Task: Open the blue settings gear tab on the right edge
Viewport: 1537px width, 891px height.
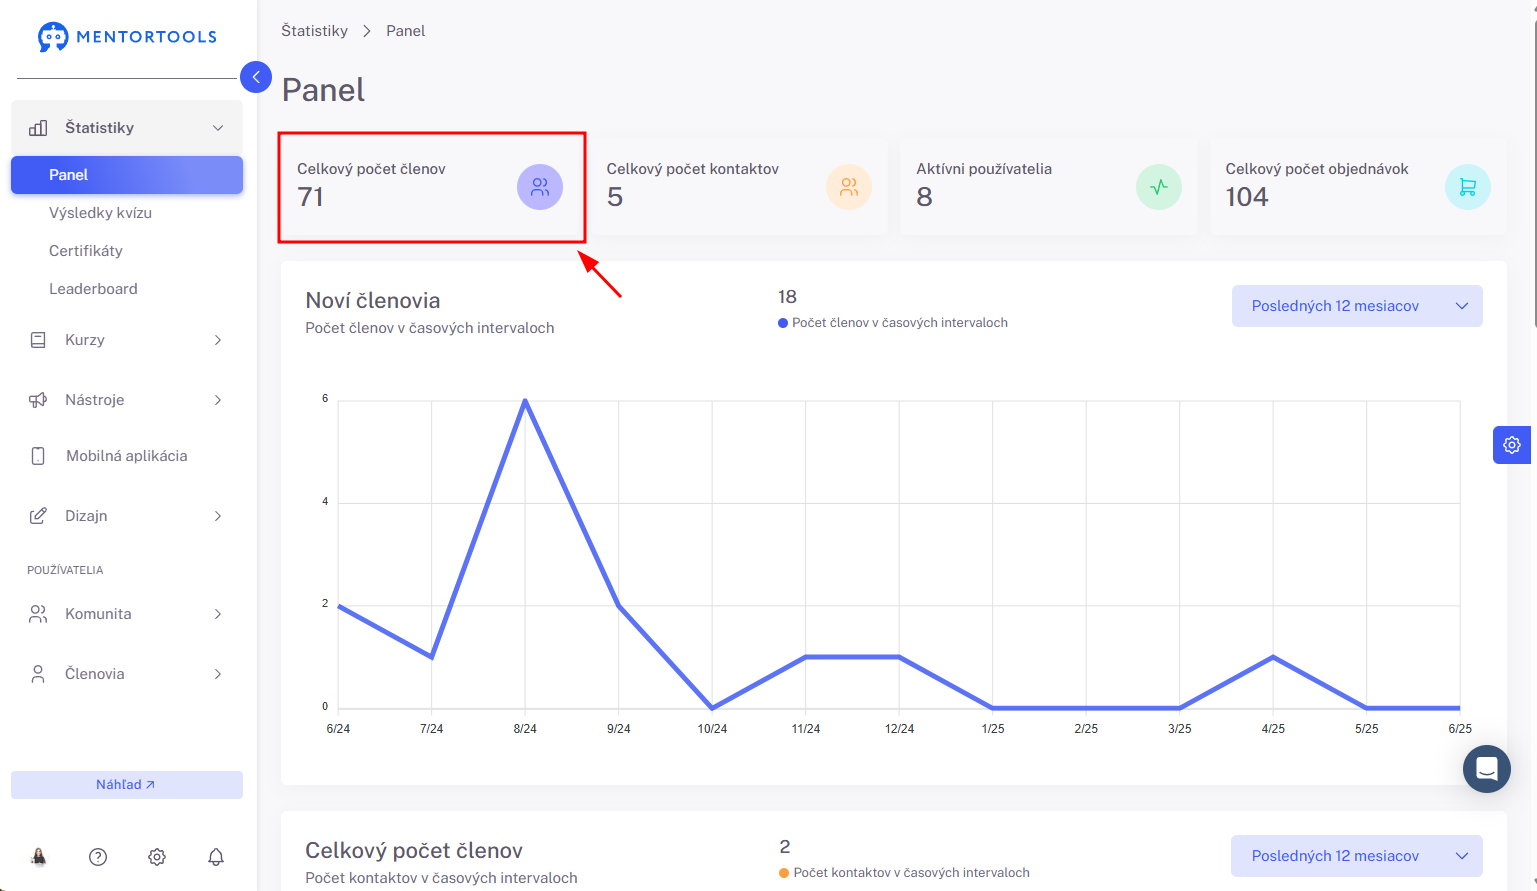Action: [1512, 445]
